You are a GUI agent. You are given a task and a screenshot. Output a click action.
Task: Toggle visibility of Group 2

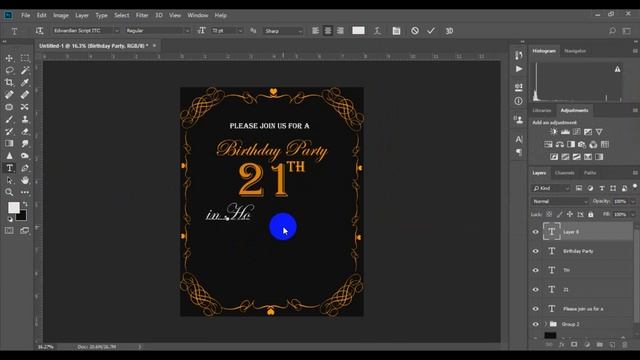click(x=536, y=324)
